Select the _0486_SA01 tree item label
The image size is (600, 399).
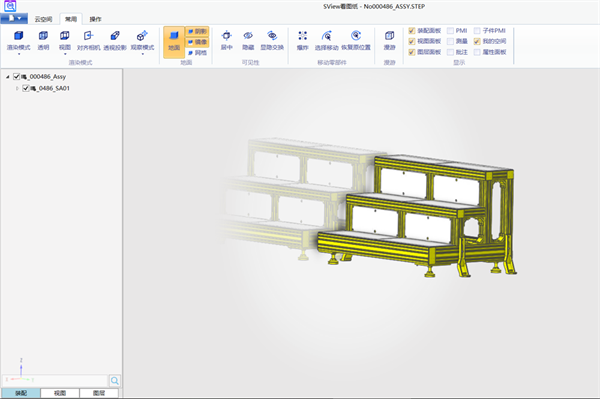tap(54, 88)
